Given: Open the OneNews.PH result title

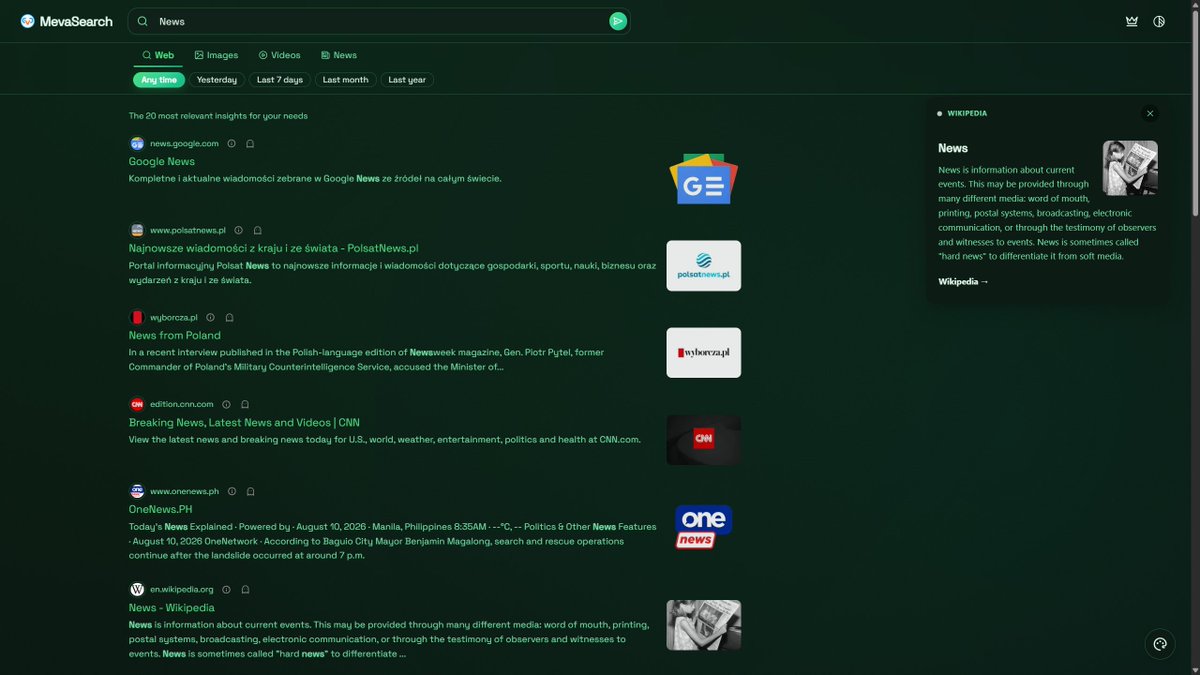Looking at the screenshot, I should [x=160, y=509].
